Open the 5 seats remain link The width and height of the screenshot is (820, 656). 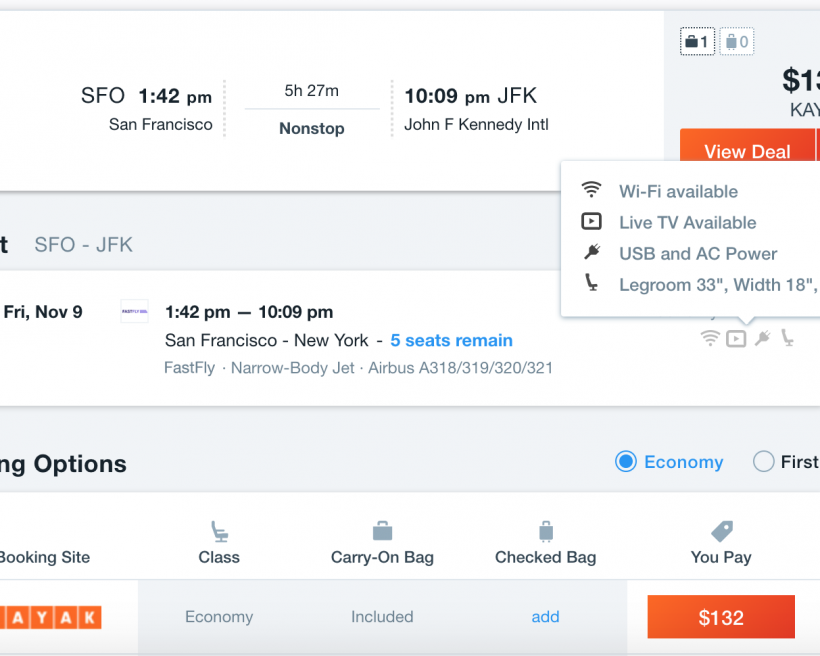coord(451,340)
